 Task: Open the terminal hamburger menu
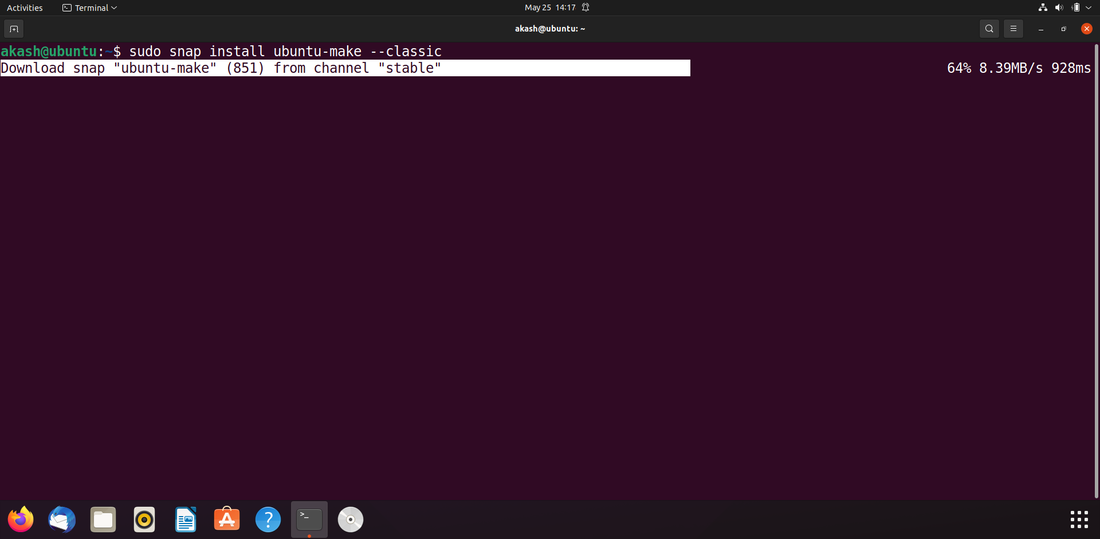pos(1013,29)
